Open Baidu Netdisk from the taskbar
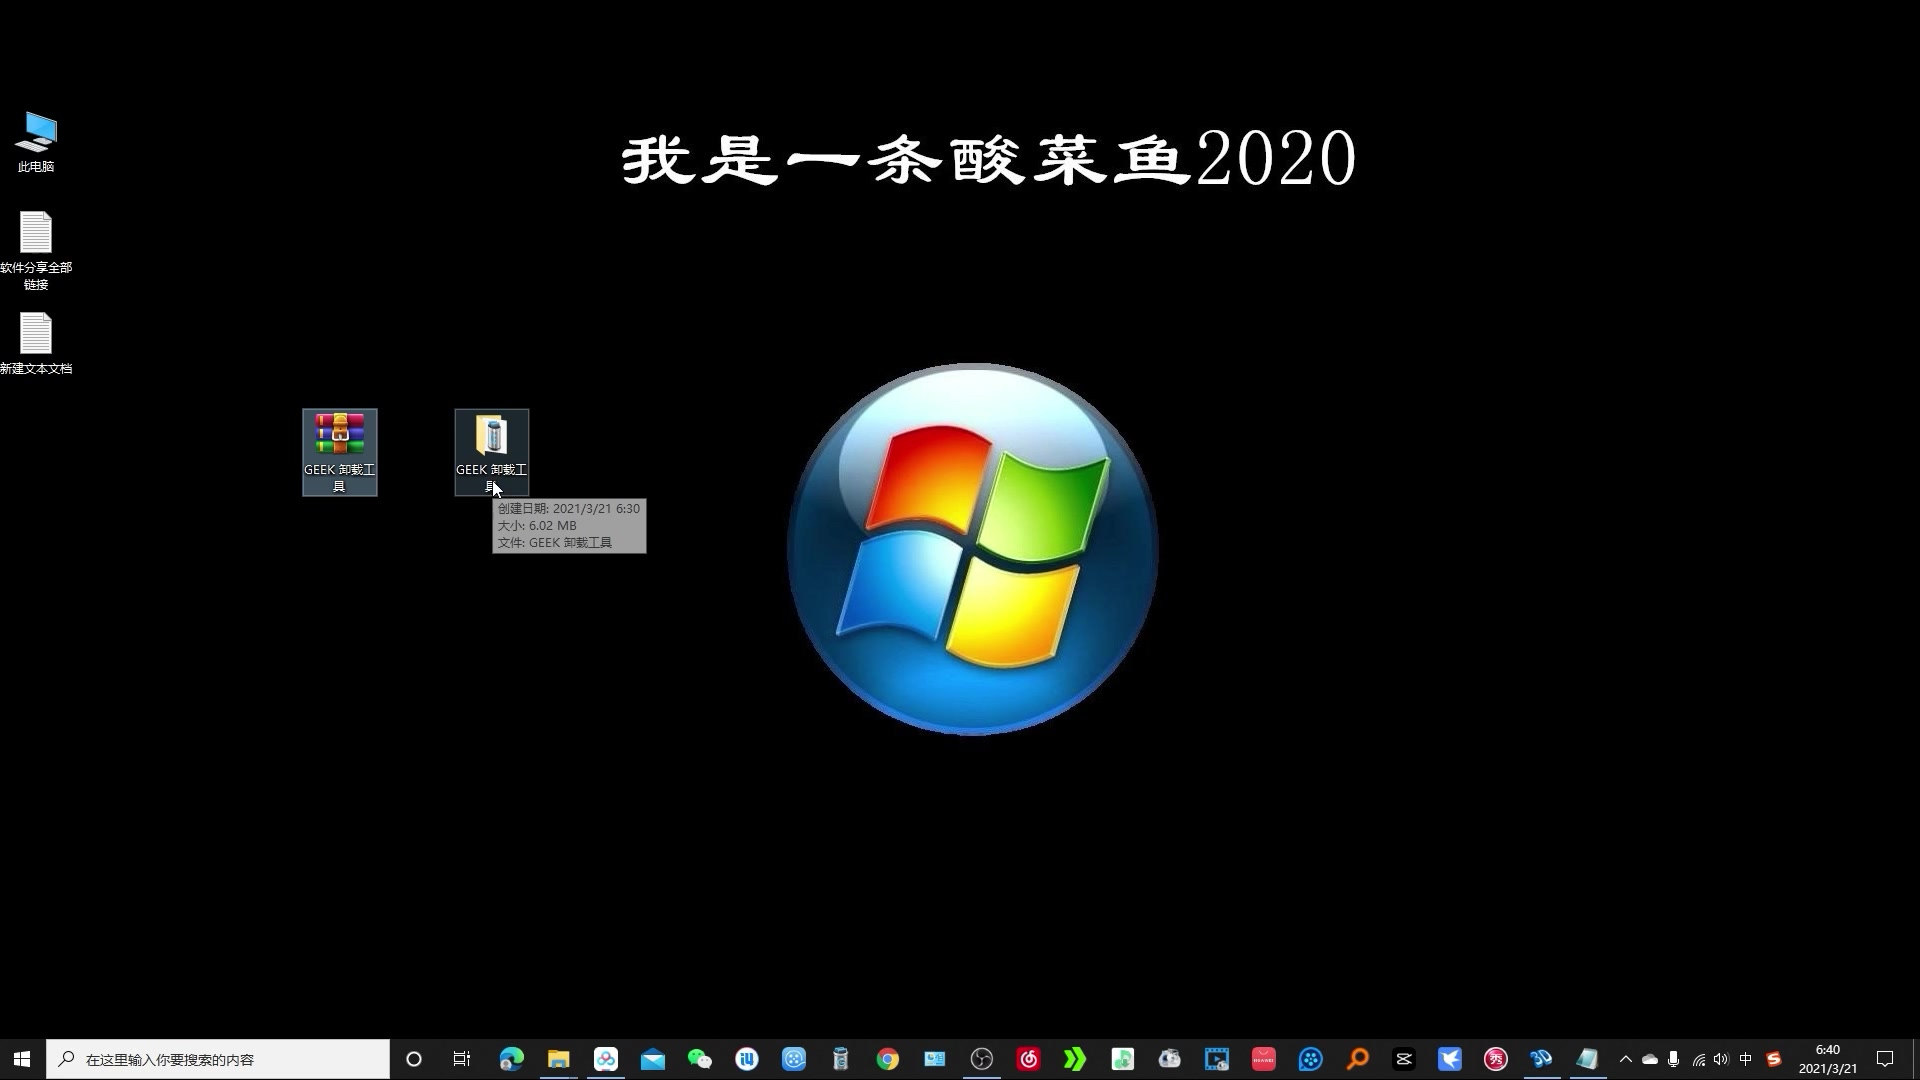Screen dimensions: 1920x1080 (x=606, y=1059)
